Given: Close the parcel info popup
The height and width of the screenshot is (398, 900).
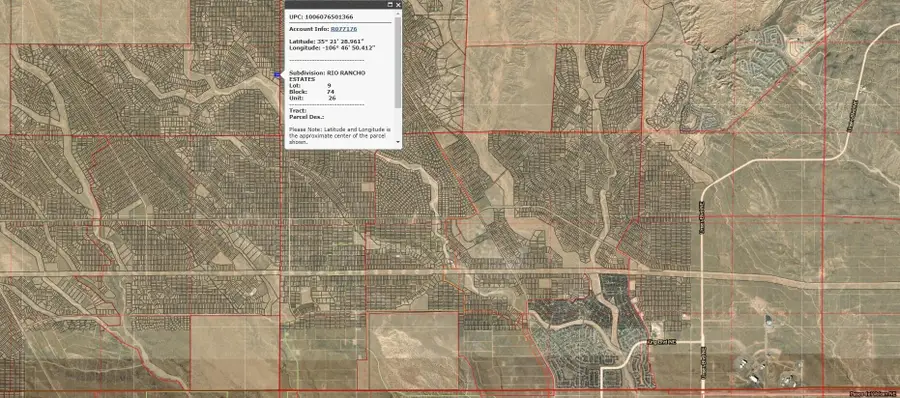Looking at the screenshot, I should [398, 5].
